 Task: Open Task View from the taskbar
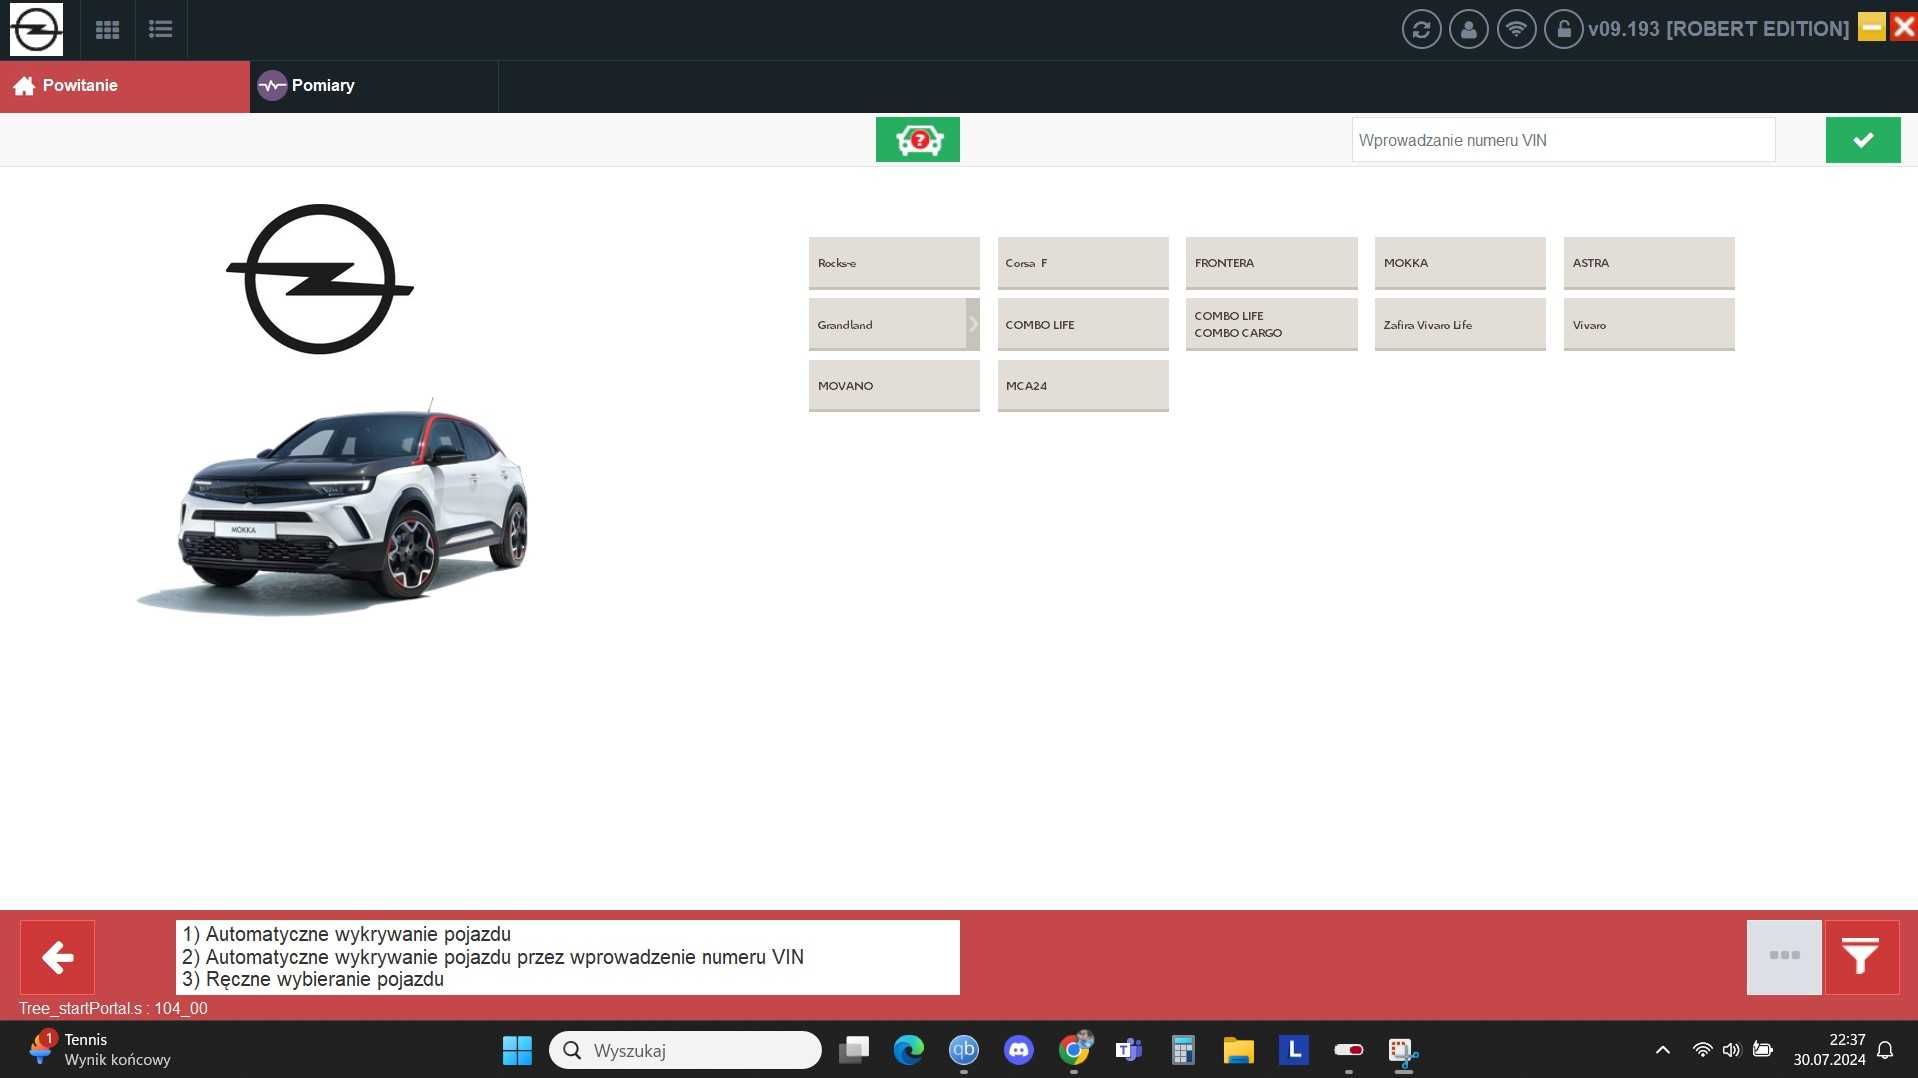coord(854,1050)
